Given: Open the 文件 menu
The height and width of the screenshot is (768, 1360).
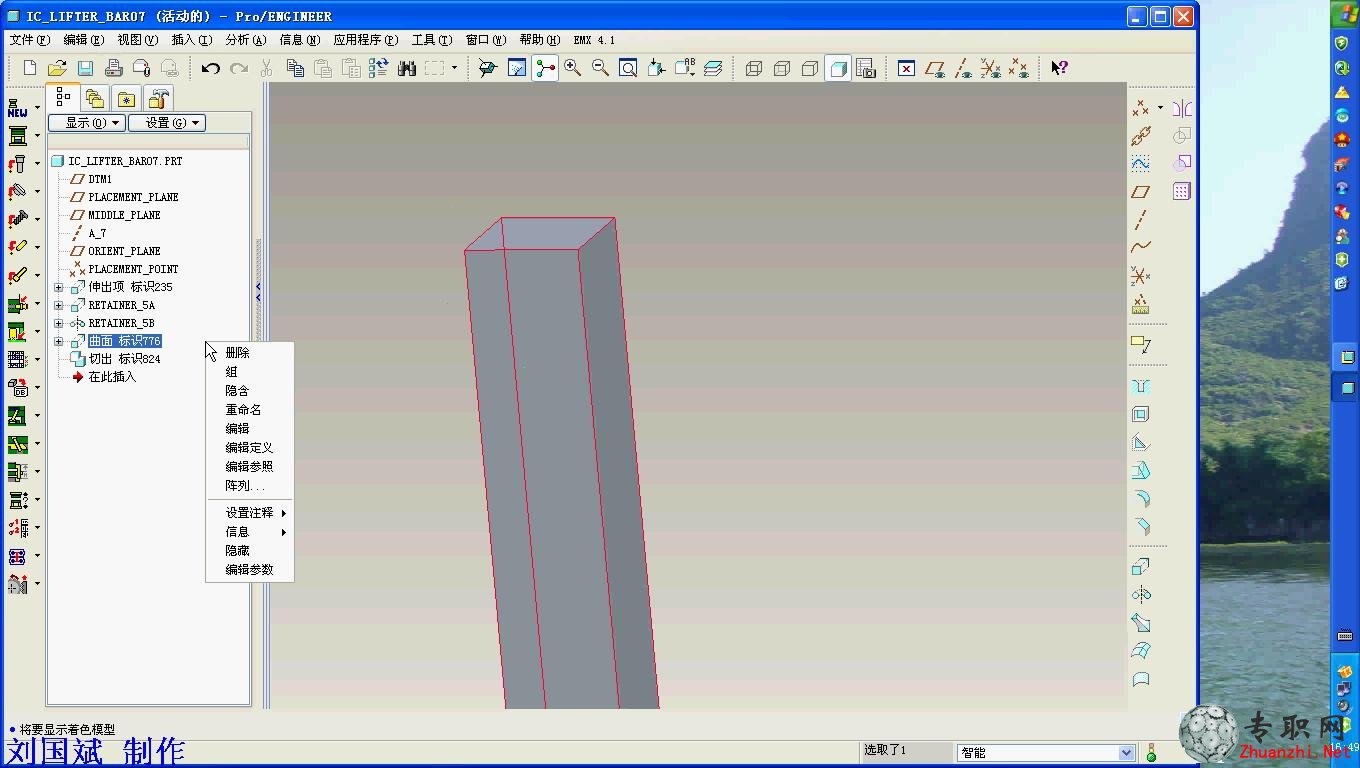Looking at the screenshot, I should (x=29, y=40).
